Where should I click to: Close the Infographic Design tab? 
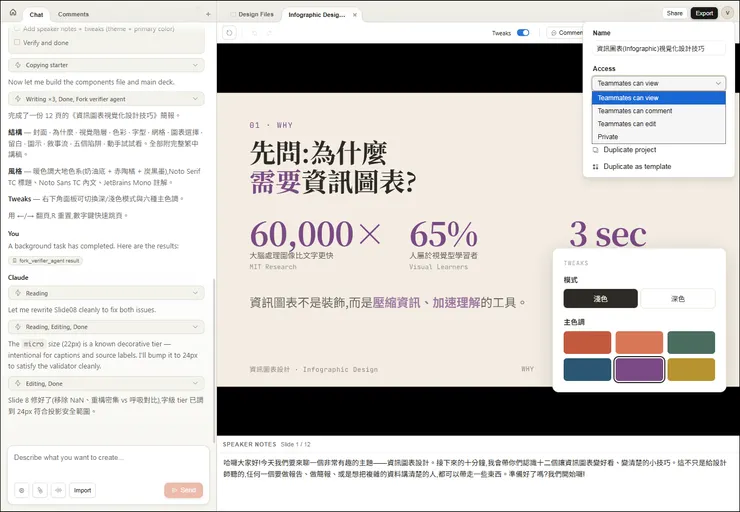pos(354,15)
